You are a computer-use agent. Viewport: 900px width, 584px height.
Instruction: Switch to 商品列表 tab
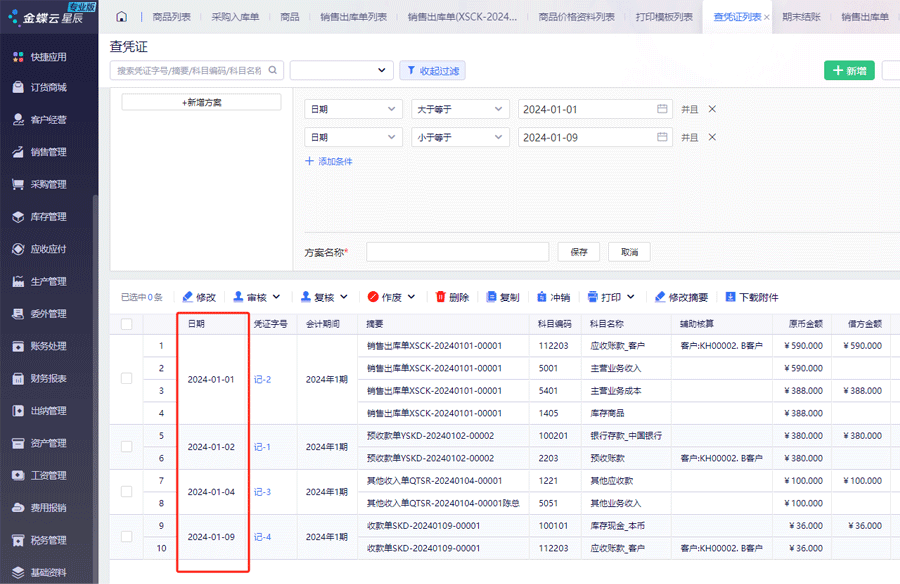pyautogui.click(x=171, y=17)
